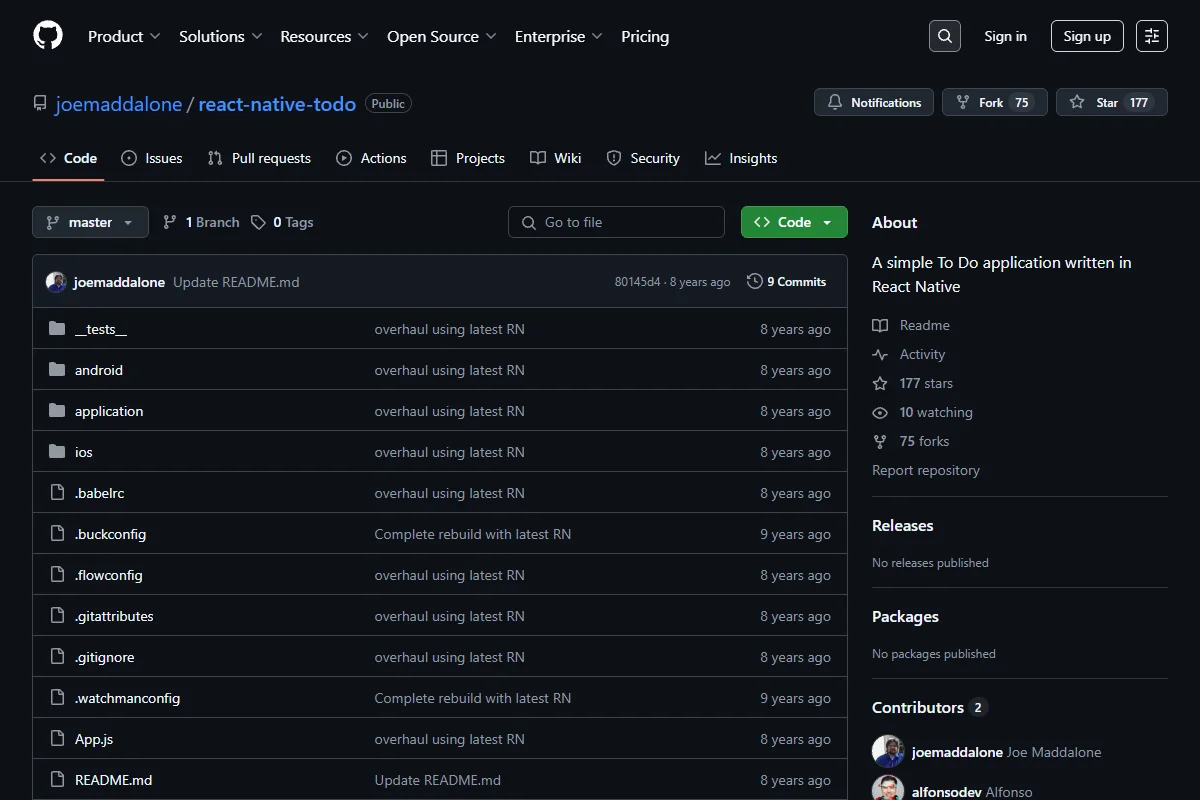Screen dimensions: 1200x800
Task: Expand the Product menu in header
Action: point(124,36)
